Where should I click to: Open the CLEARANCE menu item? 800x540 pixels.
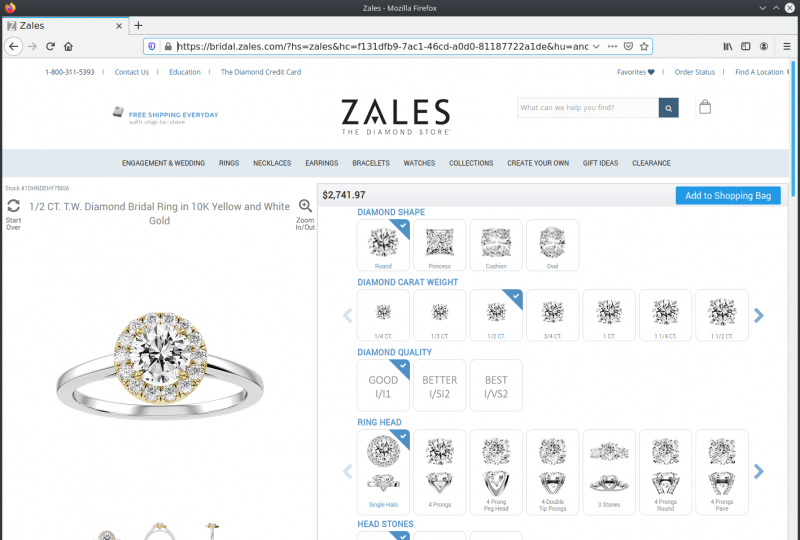[x=651, y=163]
